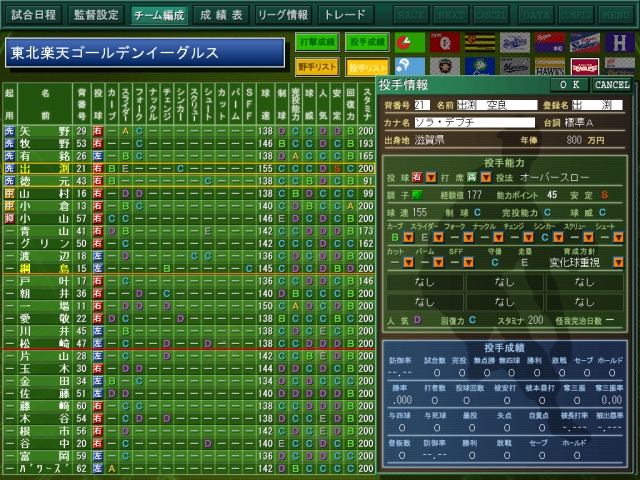This screenshot has height=480, width=640.
Task: Click the 打席 両 batting-side indicator
Action: pos(472,177)
